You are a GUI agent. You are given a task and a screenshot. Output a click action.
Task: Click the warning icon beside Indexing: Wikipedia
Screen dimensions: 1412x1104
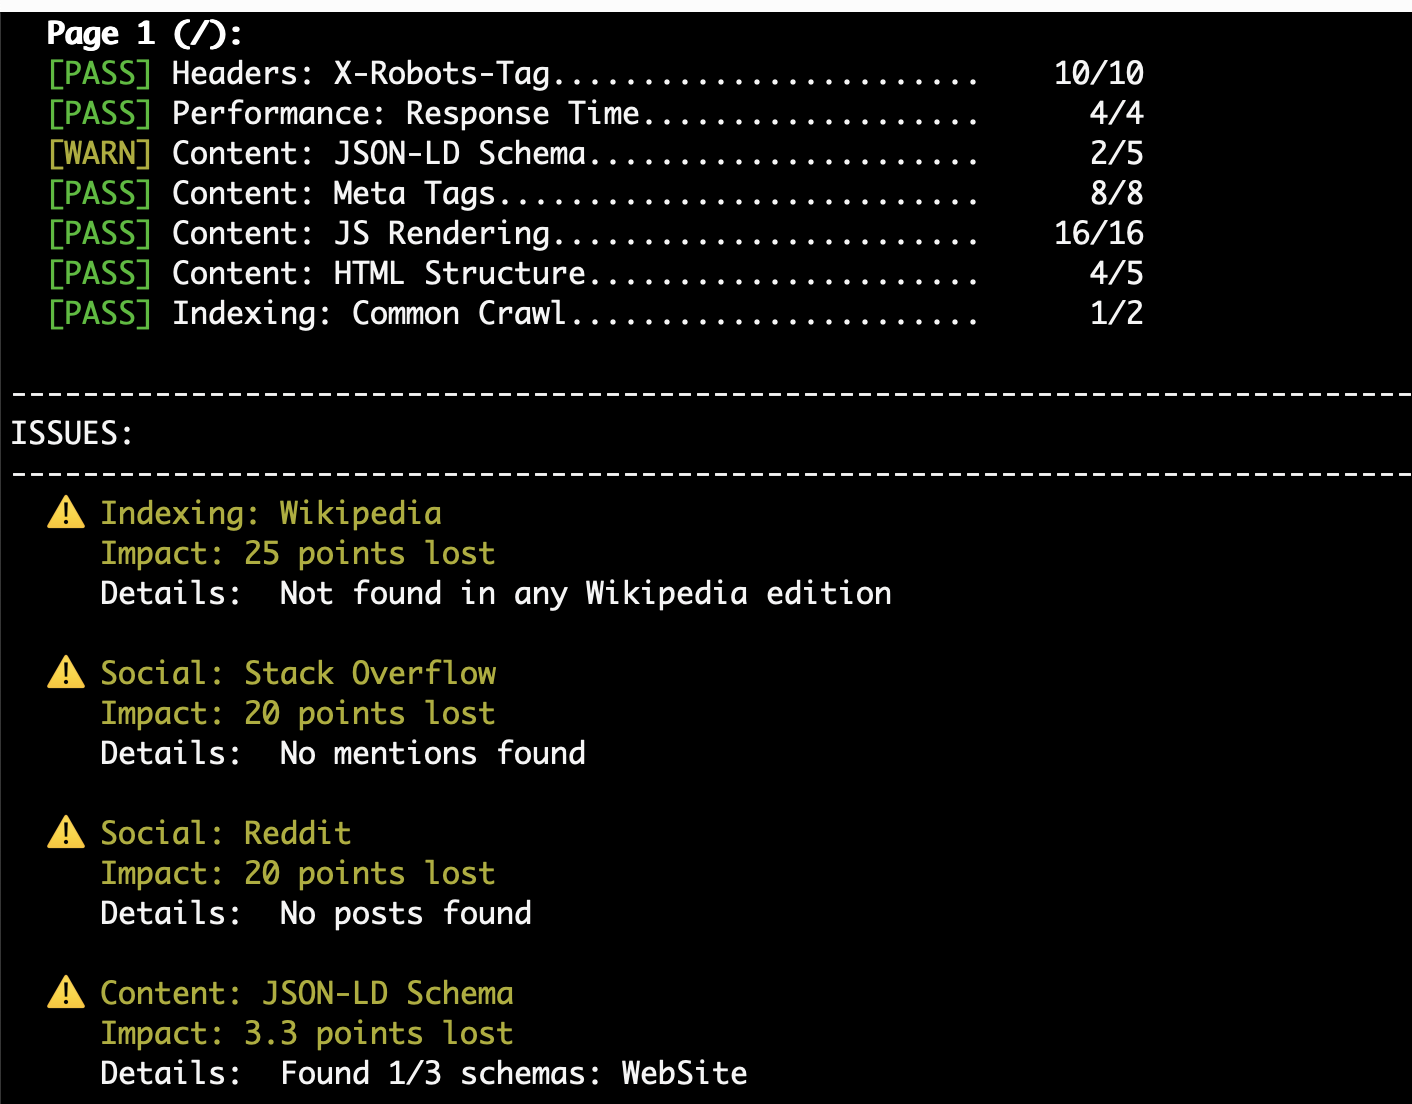[x=66, y=512]
